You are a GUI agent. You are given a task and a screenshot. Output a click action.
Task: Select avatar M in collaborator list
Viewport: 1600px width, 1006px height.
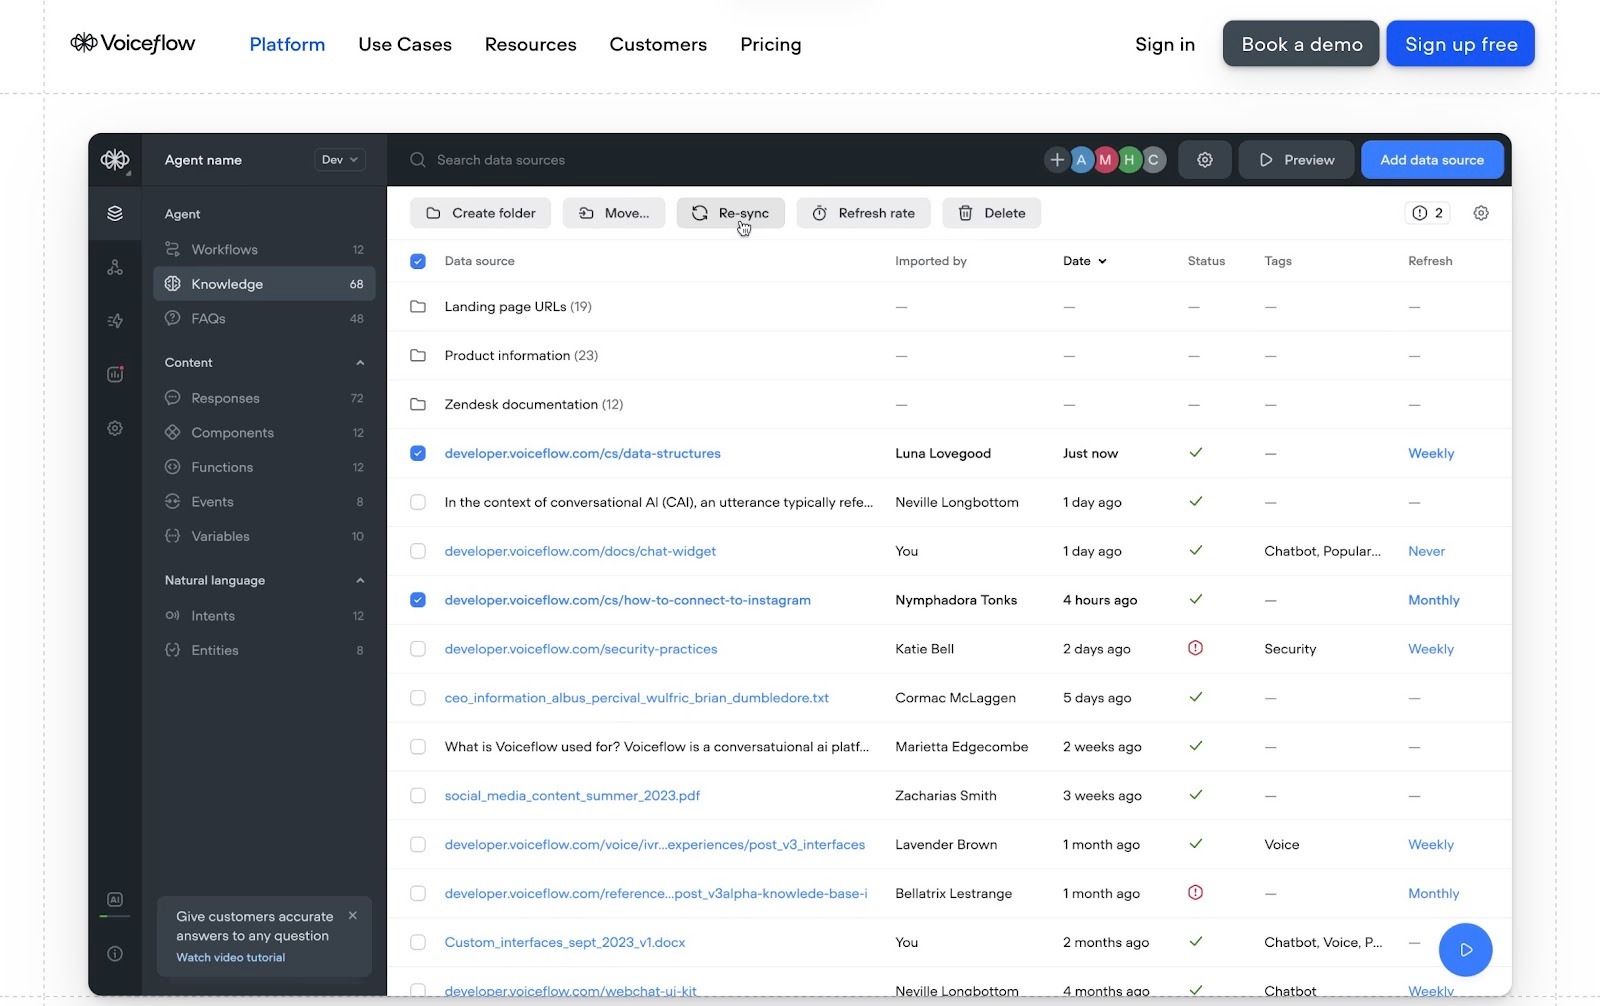pyautogui.click(x=1105, y=160)
